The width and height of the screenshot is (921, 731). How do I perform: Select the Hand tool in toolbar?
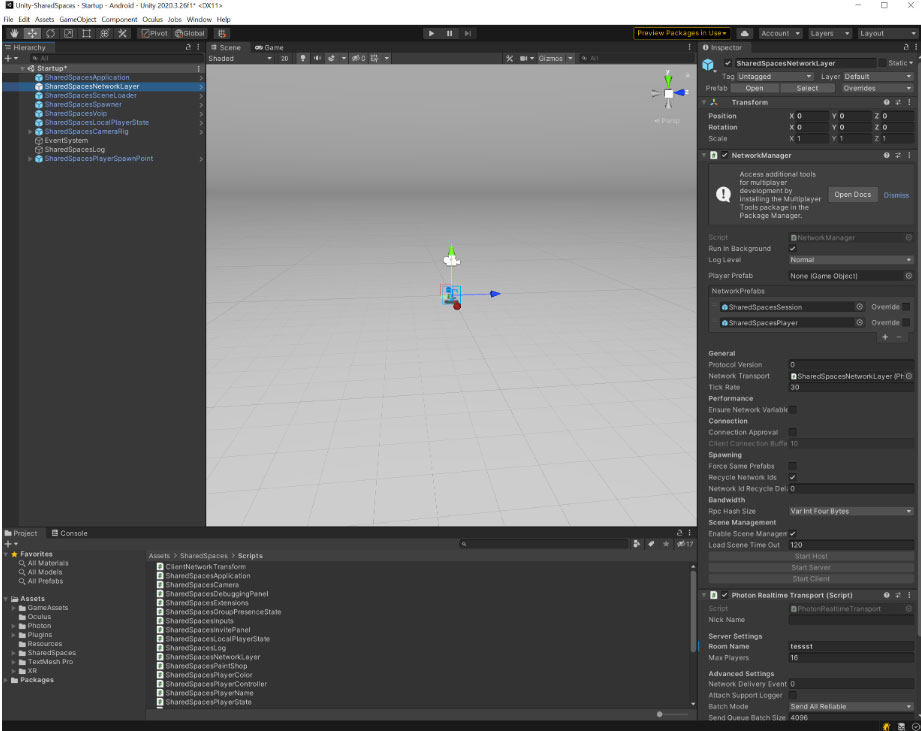pyautogui.click(x=14, y=33)
